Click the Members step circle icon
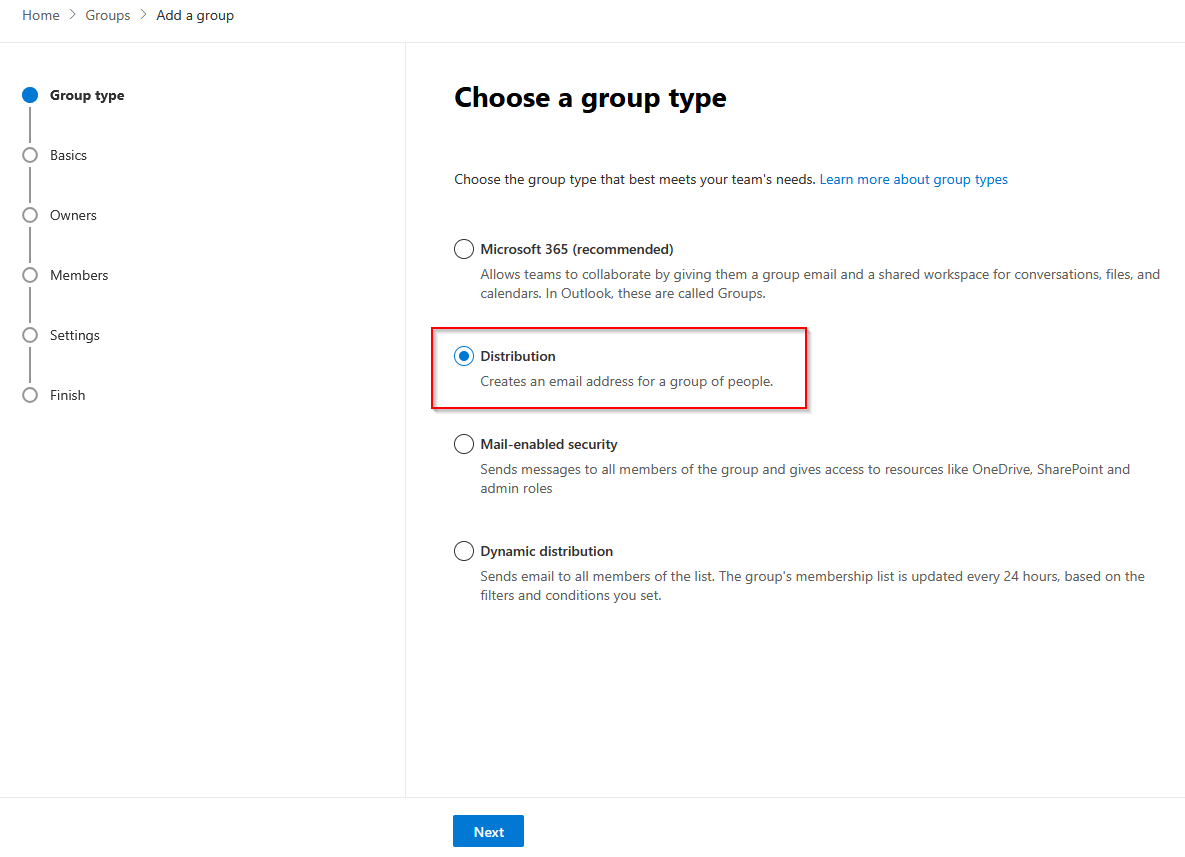Screen dimensions: 1185x857 pos(30,276)
